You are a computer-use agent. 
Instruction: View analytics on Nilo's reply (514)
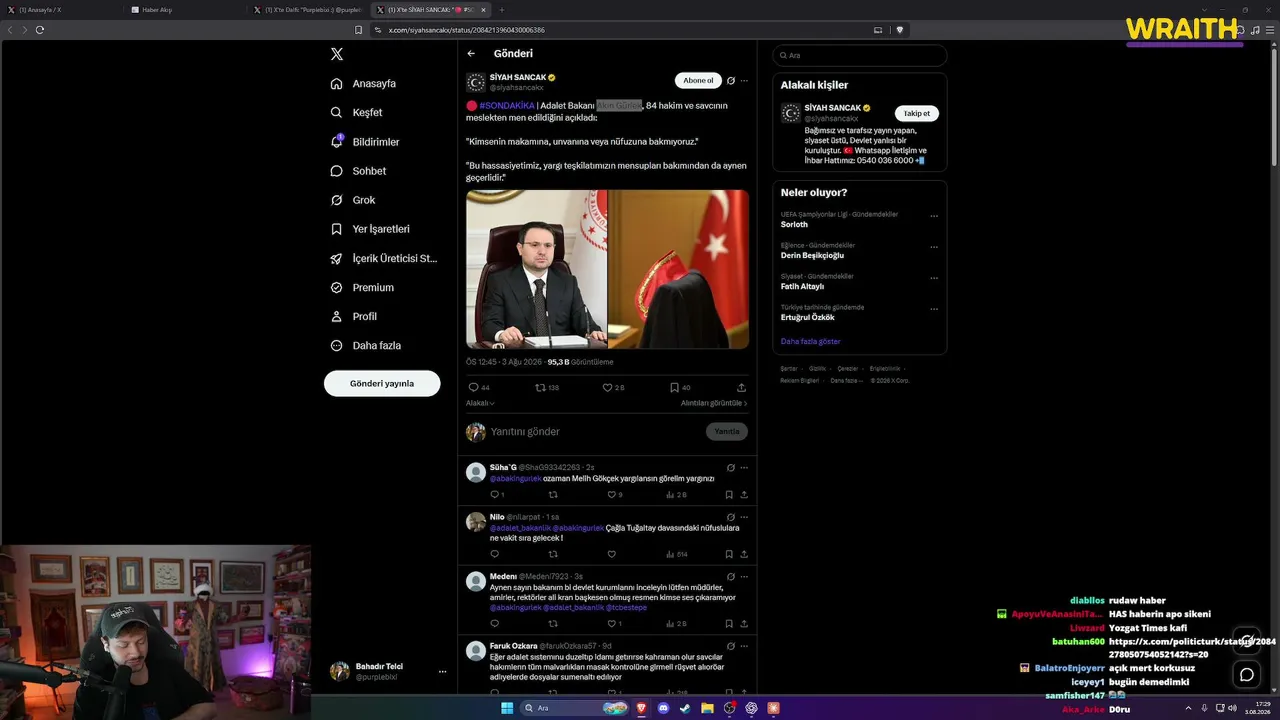pos(677,554)
